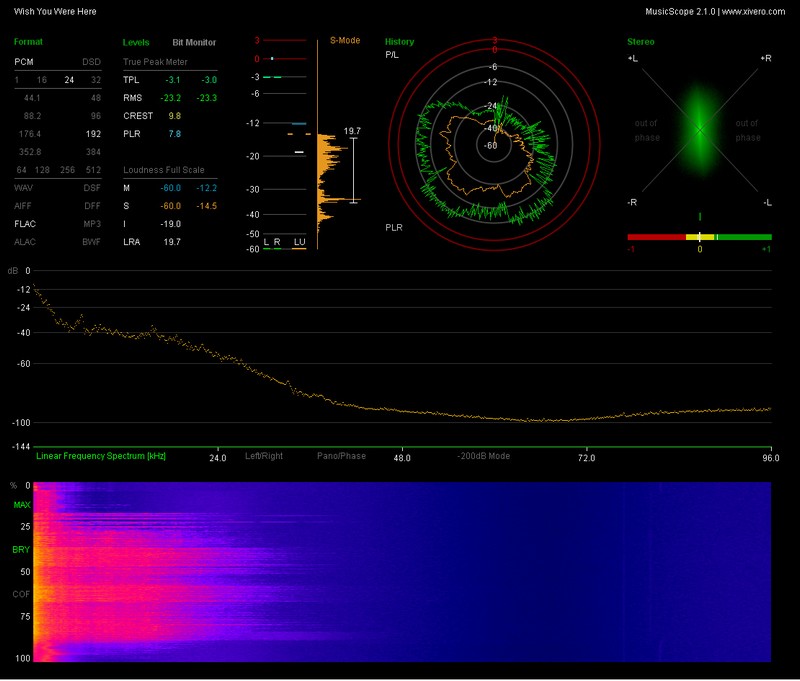Image resolution: width=800 pixels, height=681 pixels.
Task: Click the L channel peak meter indicator
Action: 266,242
